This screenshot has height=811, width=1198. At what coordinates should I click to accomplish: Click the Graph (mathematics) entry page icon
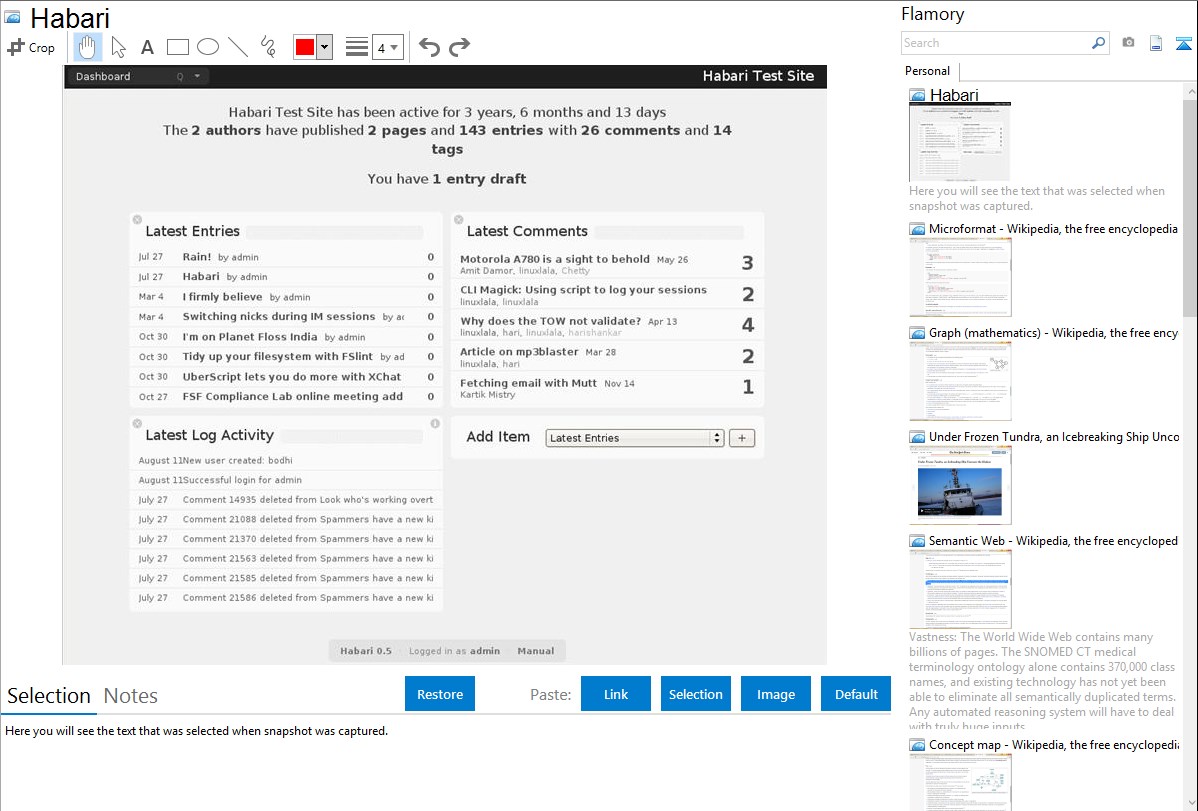pyautogui.click(x=917, y=333)
